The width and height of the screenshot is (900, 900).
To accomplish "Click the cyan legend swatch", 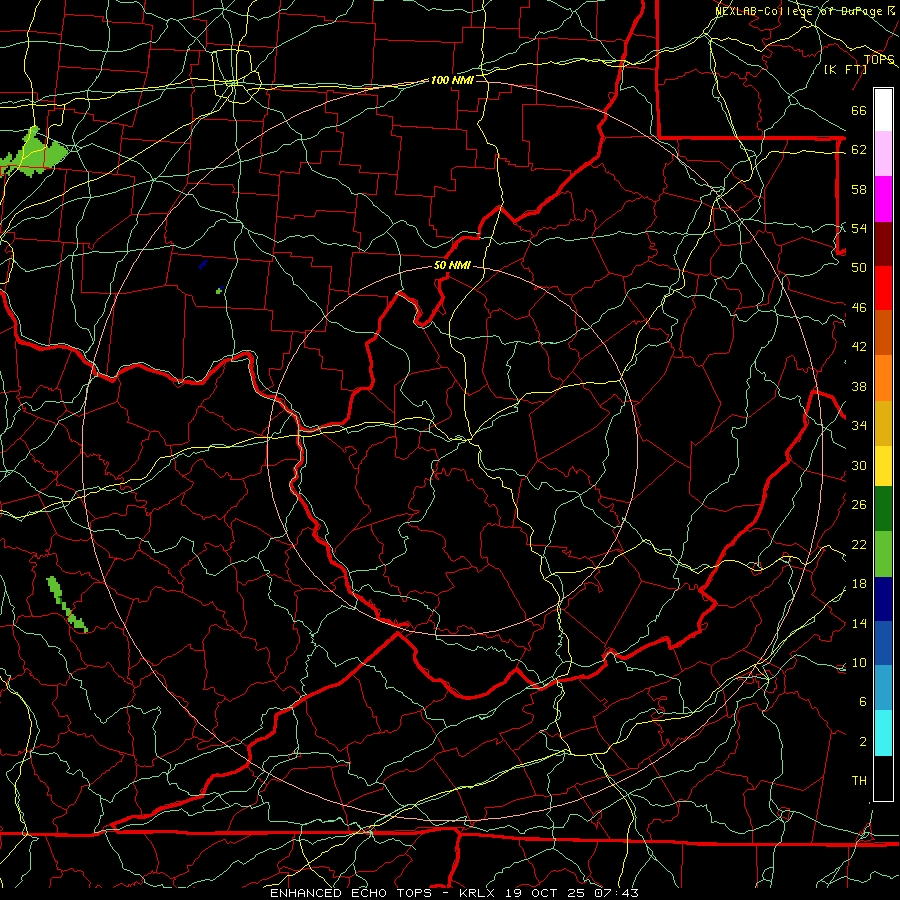I will [x=883, y=733].
